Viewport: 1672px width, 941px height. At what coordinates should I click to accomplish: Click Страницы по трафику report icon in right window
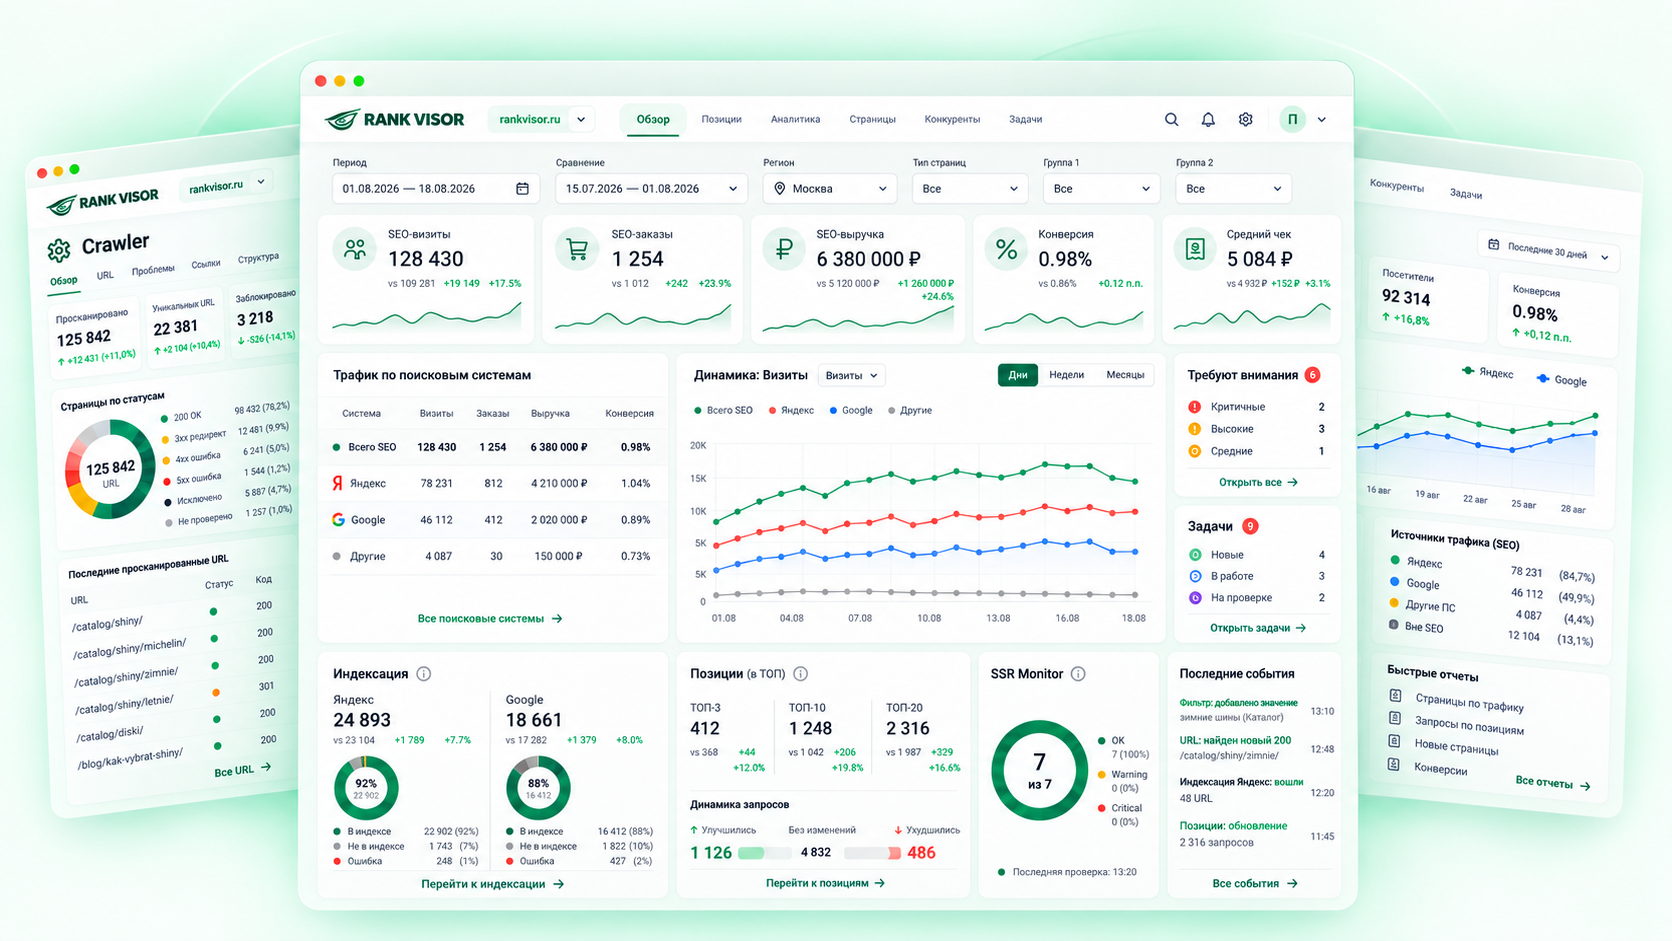1395,696
